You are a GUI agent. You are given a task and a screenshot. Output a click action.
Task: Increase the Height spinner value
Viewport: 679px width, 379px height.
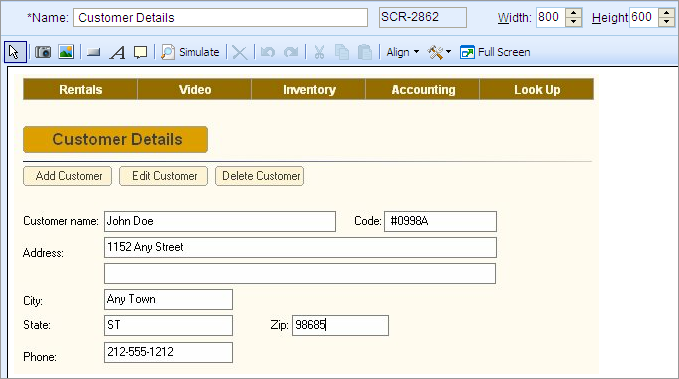coord(666,13)
